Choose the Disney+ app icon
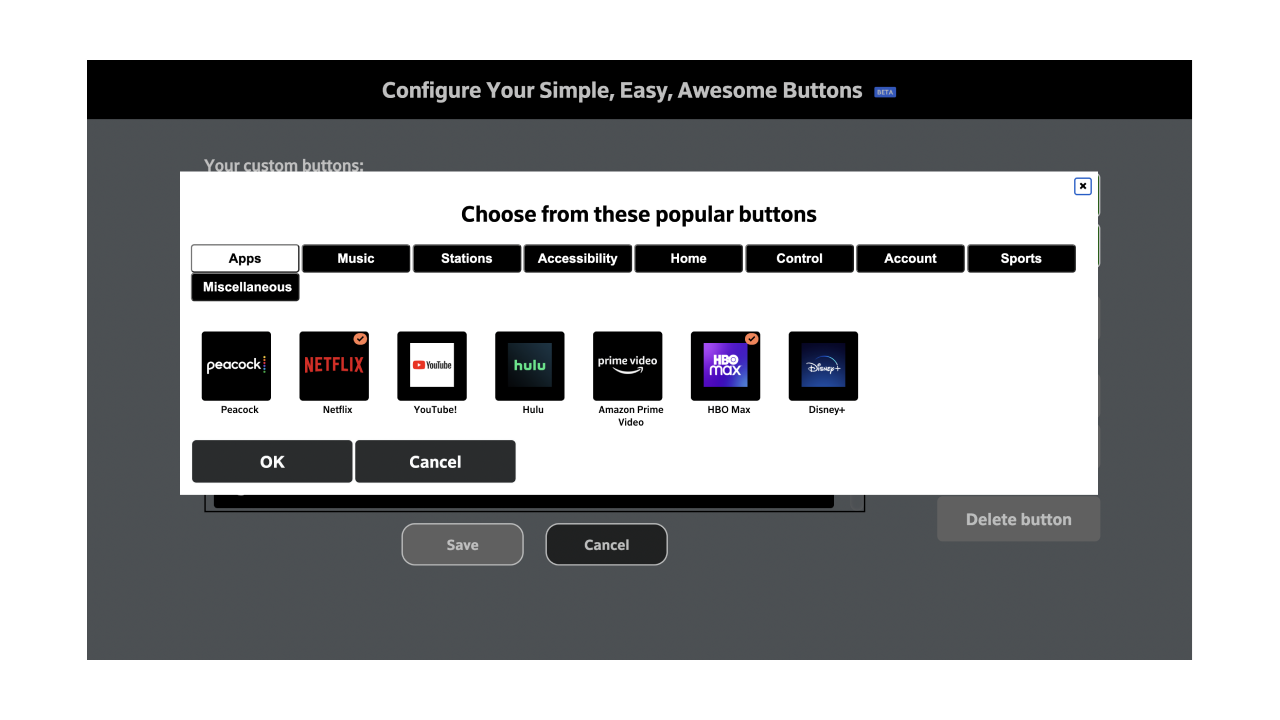Screen dimensions: 1280x720 pyautogui.click(x=823, y=366)
